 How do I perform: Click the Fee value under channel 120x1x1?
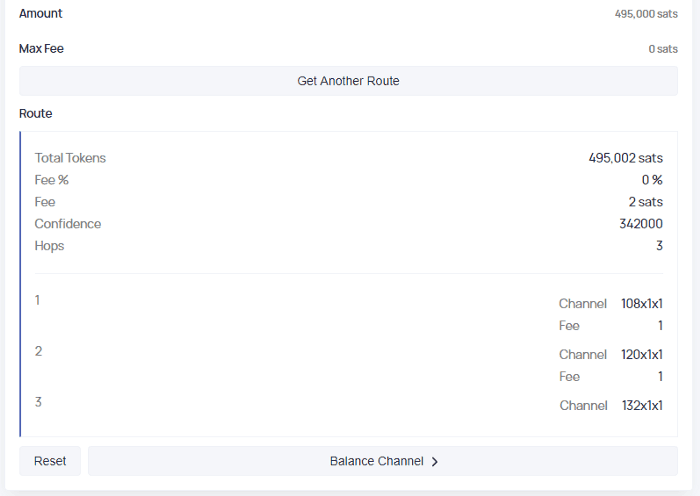[660, 376]
